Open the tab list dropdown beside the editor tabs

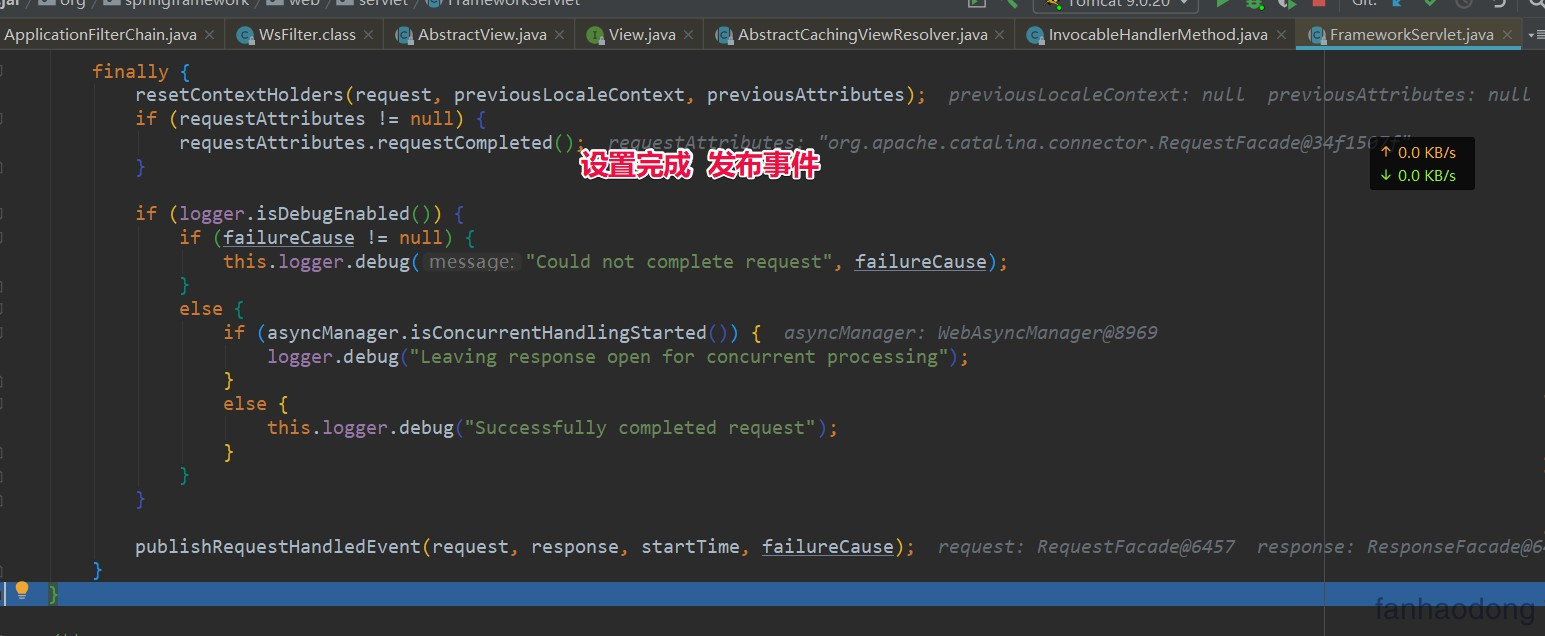[x=1535, y=34]
